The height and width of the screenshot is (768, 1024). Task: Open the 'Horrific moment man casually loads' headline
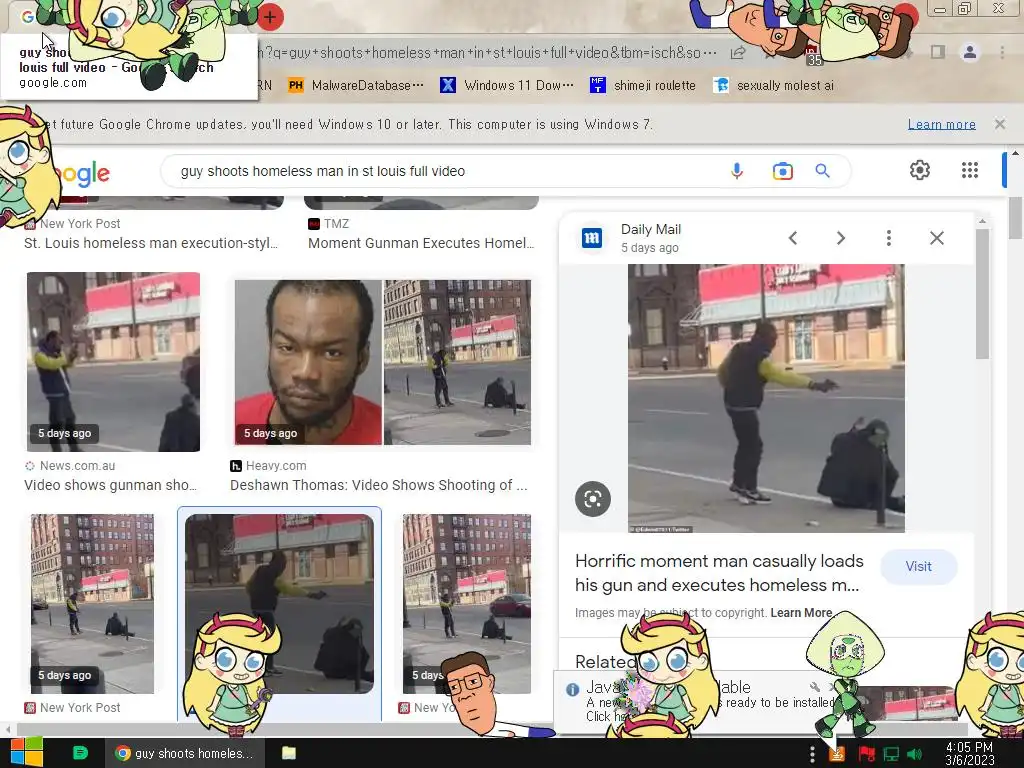719,573
